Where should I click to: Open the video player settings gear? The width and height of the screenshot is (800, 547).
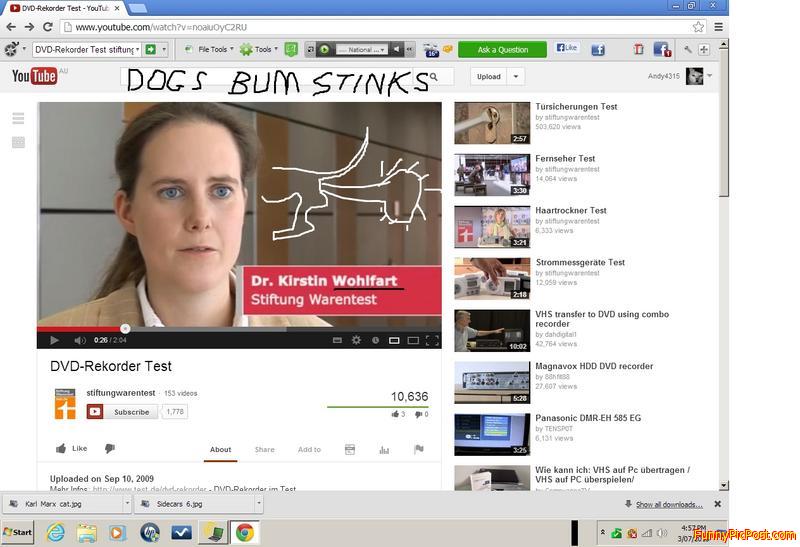click(356, 340)
